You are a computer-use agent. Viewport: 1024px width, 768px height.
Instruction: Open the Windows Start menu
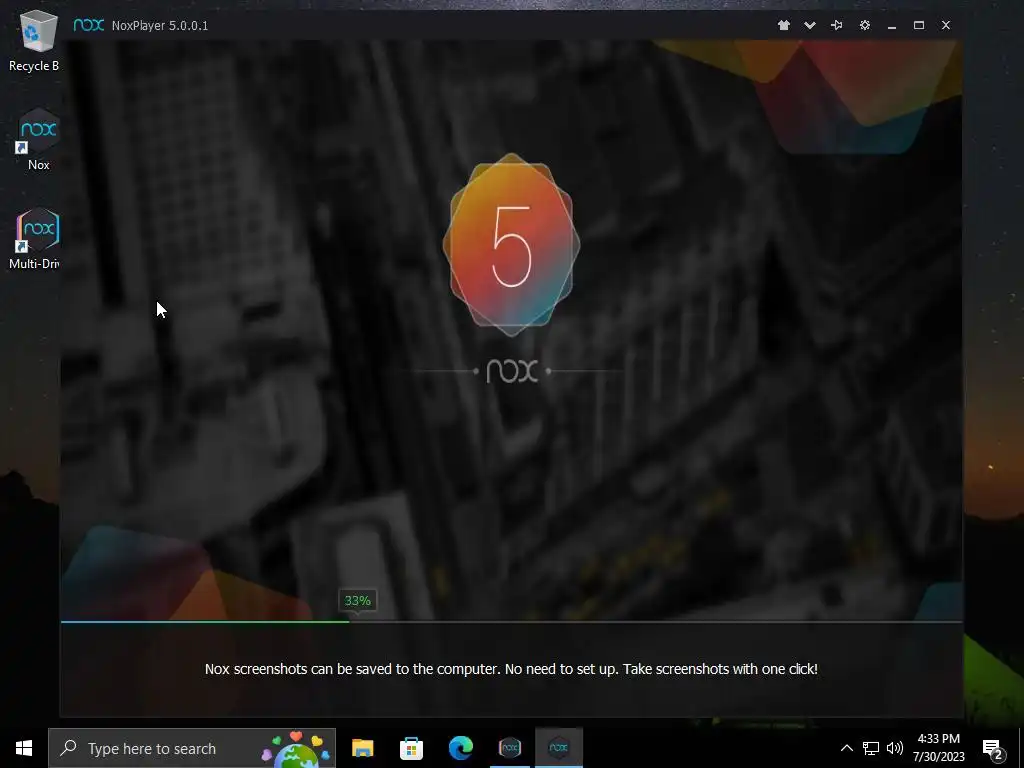(x=24, y=748)
